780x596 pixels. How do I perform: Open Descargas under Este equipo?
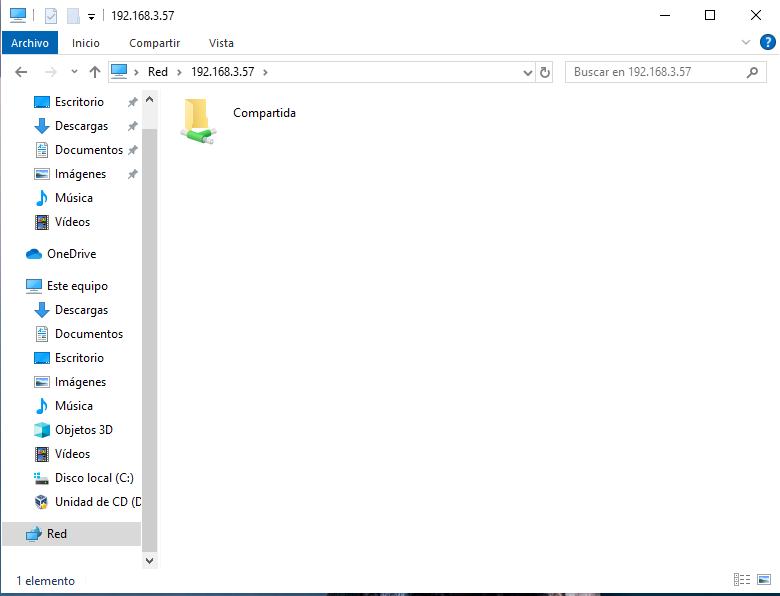point(72,310)
